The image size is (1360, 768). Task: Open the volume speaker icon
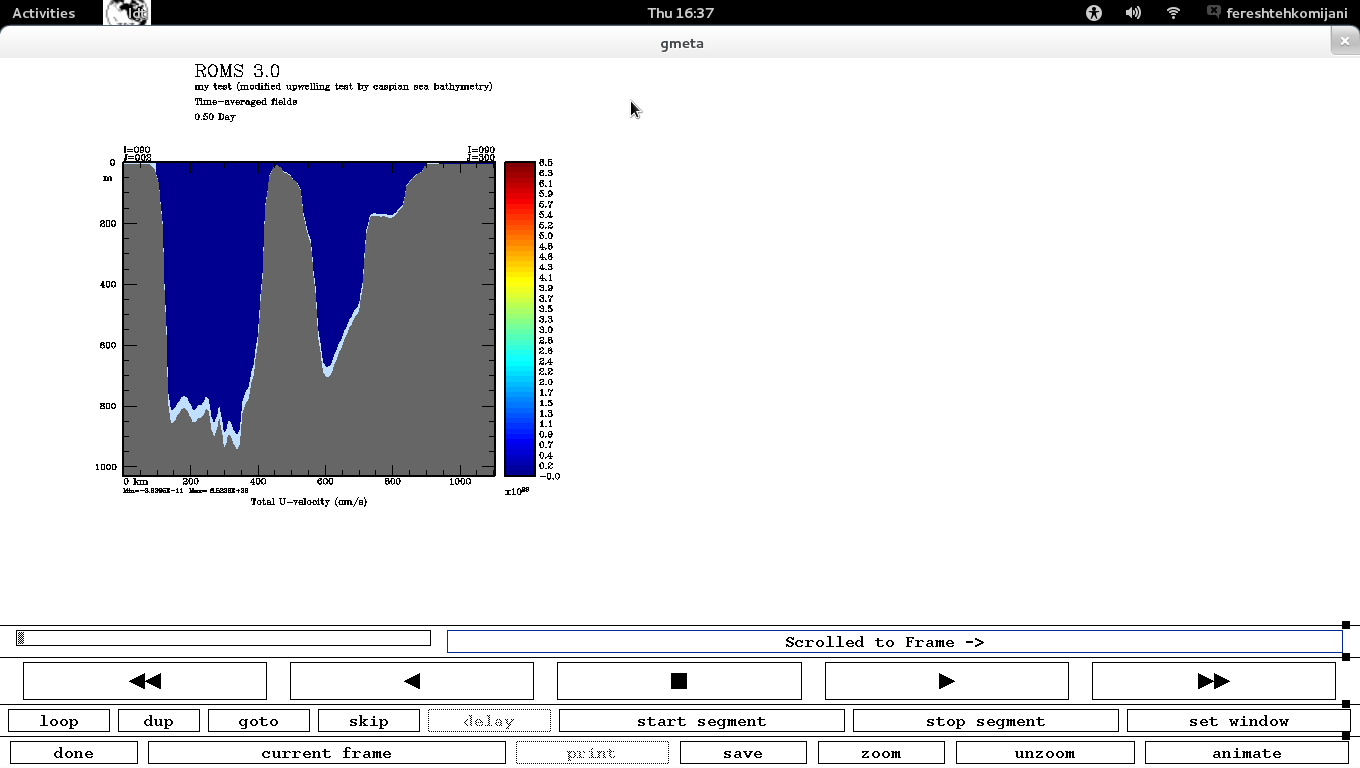(1133, 13)
